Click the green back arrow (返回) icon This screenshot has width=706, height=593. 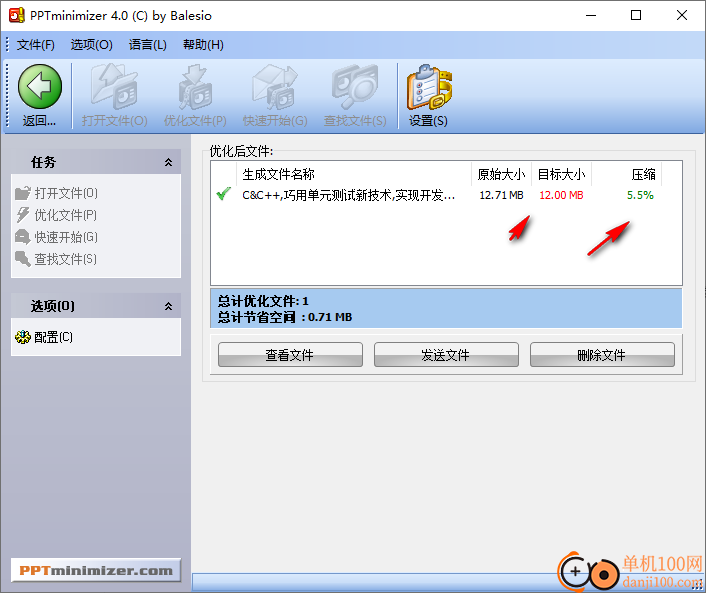40,86
